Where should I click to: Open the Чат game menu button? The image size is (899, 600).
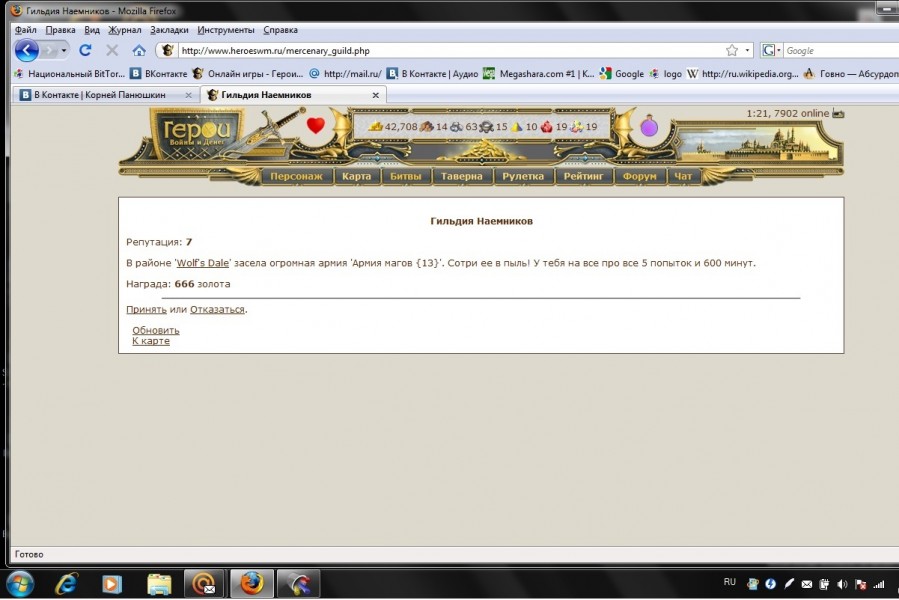(683, 176)
